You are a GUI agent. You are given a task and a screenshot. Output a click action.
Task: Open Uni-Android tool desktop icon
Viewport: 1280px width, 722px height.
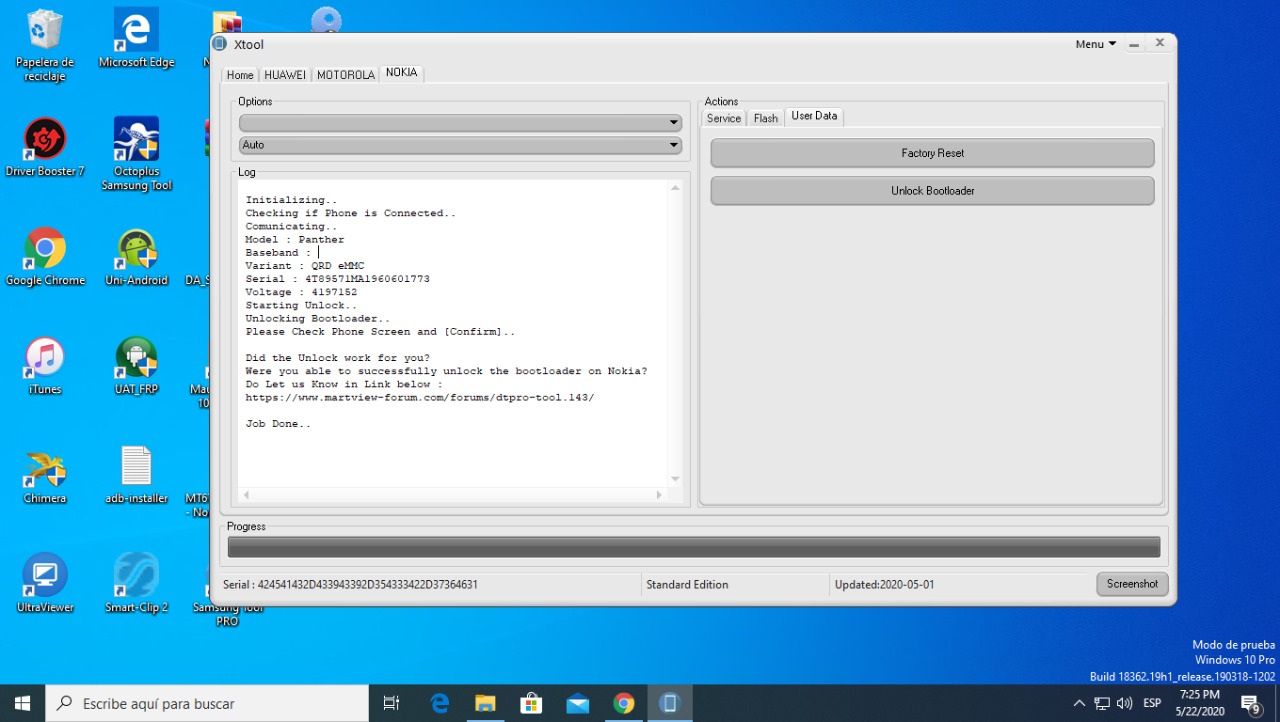coord(136,250)
